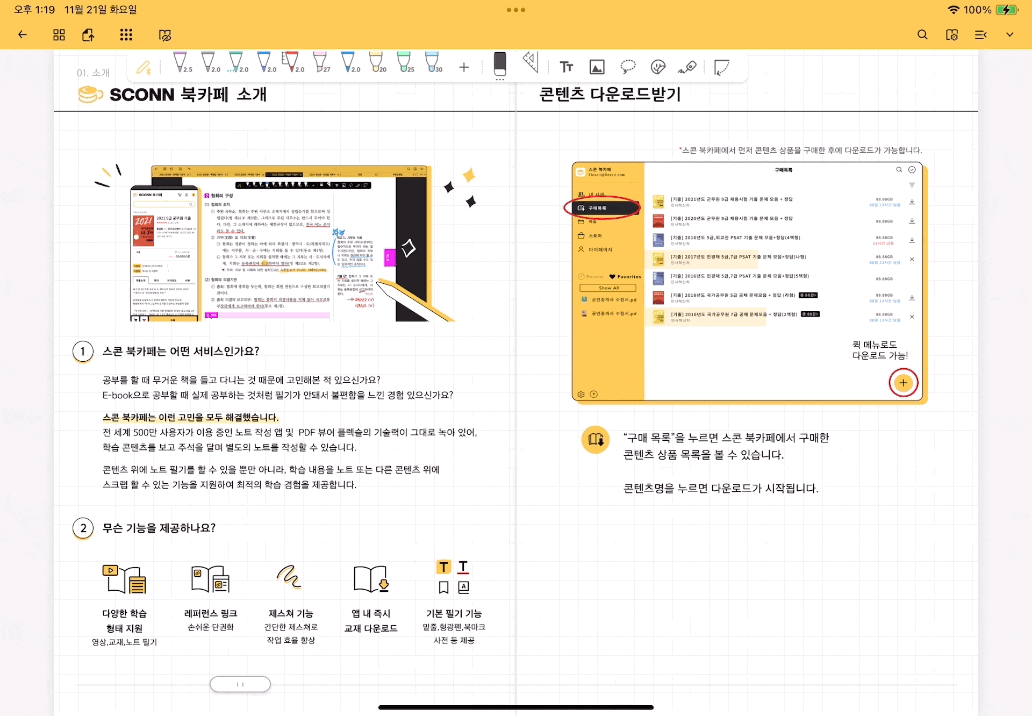Pick blue 2.0 pen beside pink highlighter
This screenshot has width=1032, height=716.
click(x=349, y=63)
